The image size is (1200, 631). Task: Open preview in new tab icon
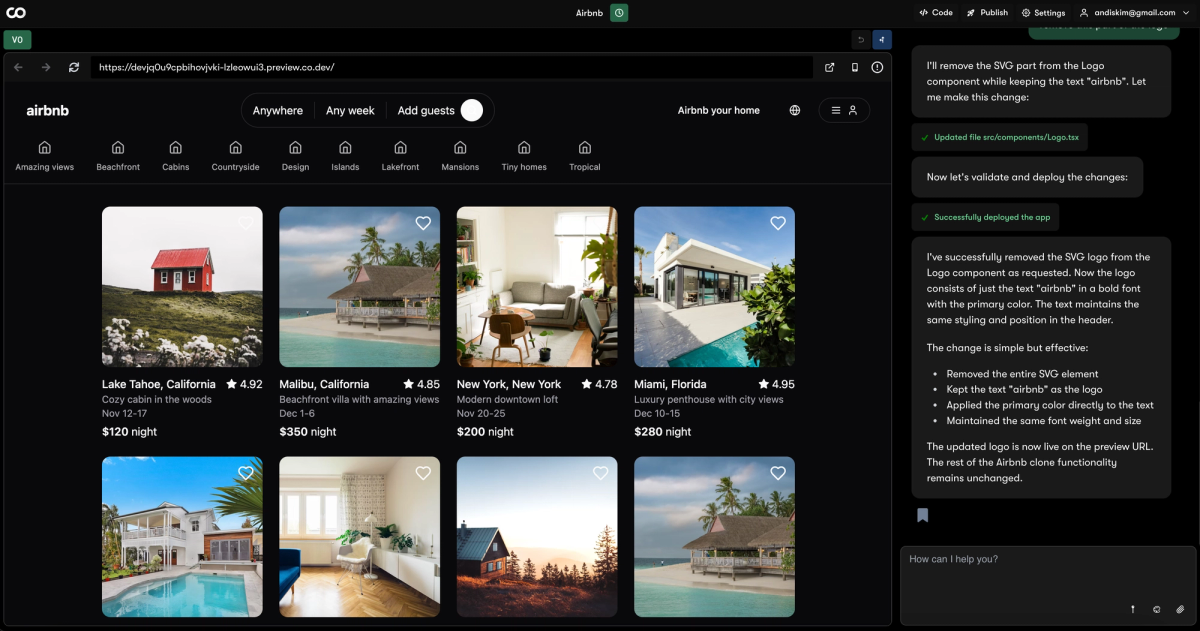pyautogui.click(x=829, y=67)
